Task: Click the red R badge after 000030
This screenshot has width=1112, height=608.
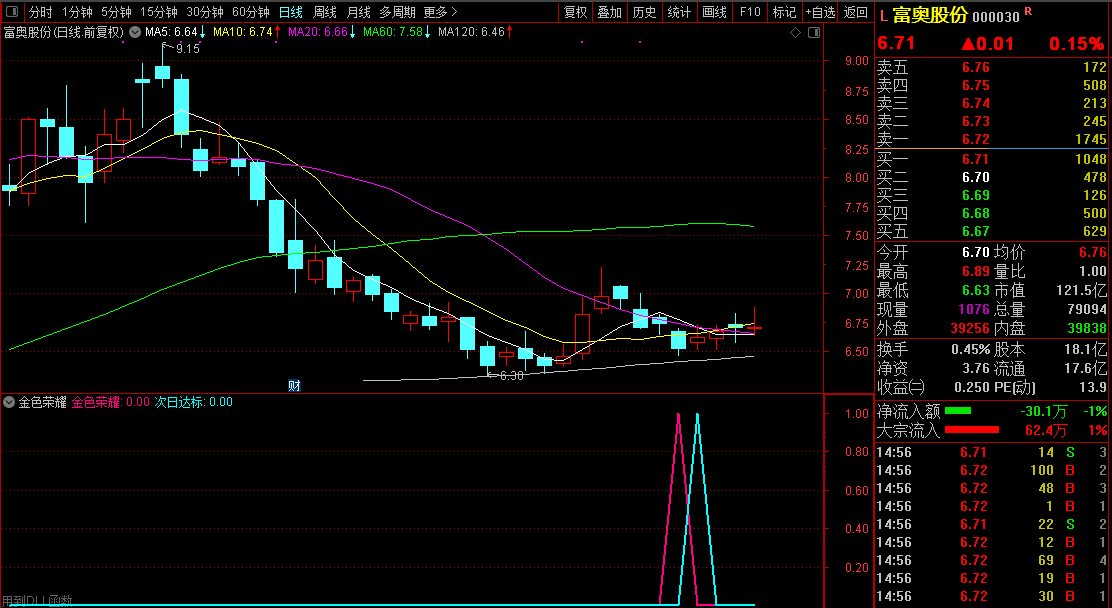Action: tap(1028, 12)
